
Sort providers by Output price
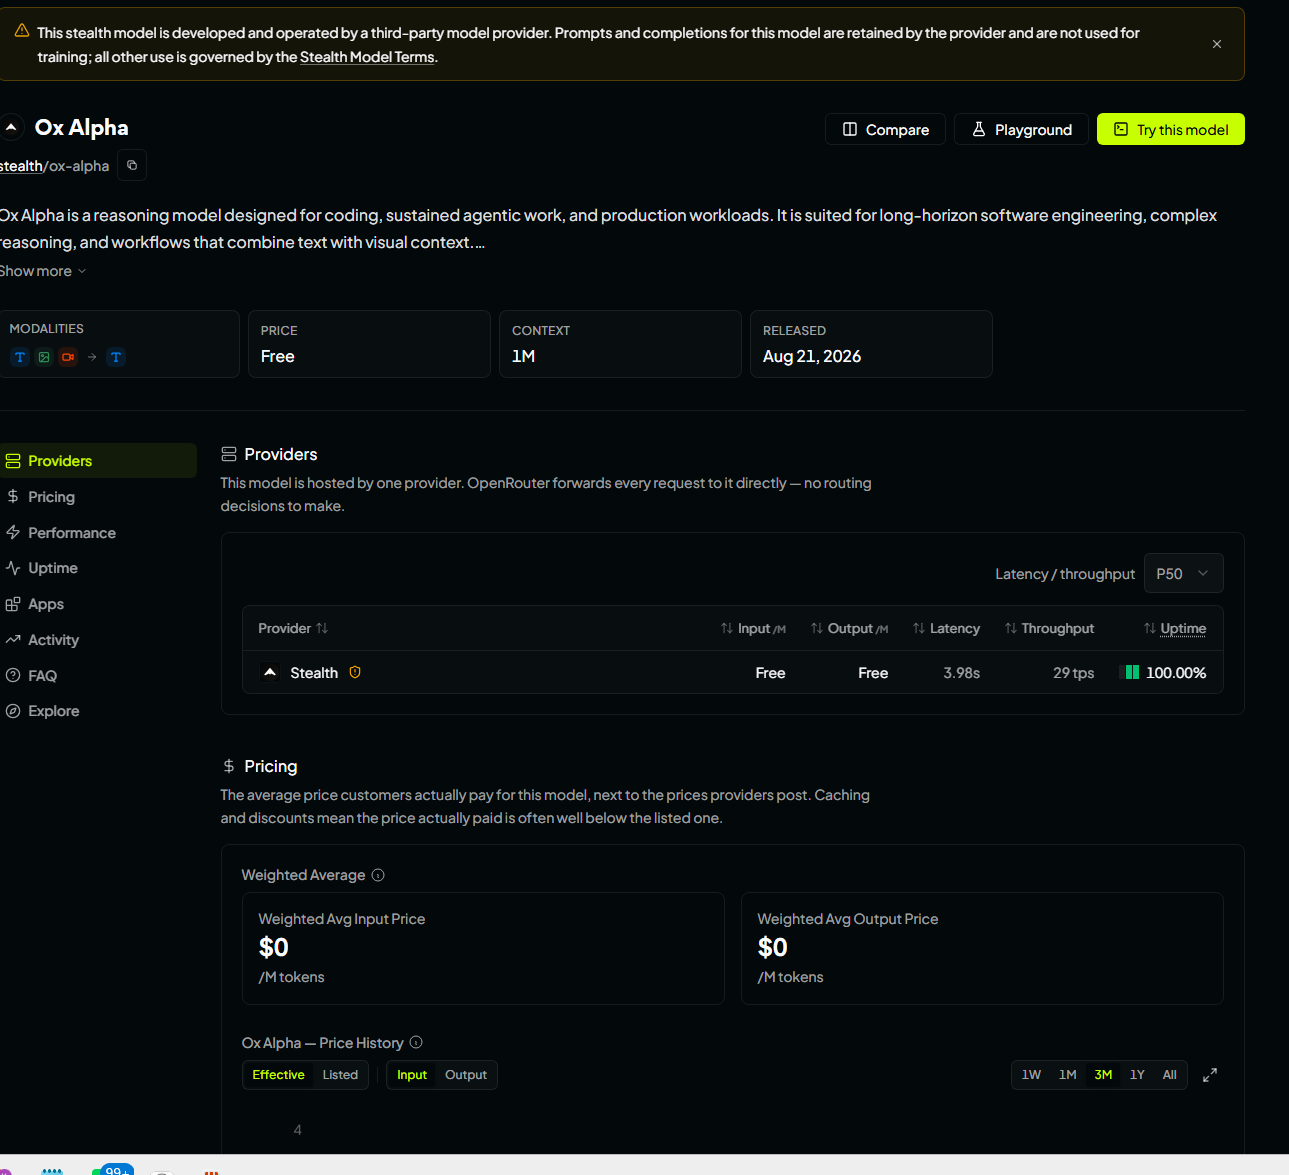point(849,628)
